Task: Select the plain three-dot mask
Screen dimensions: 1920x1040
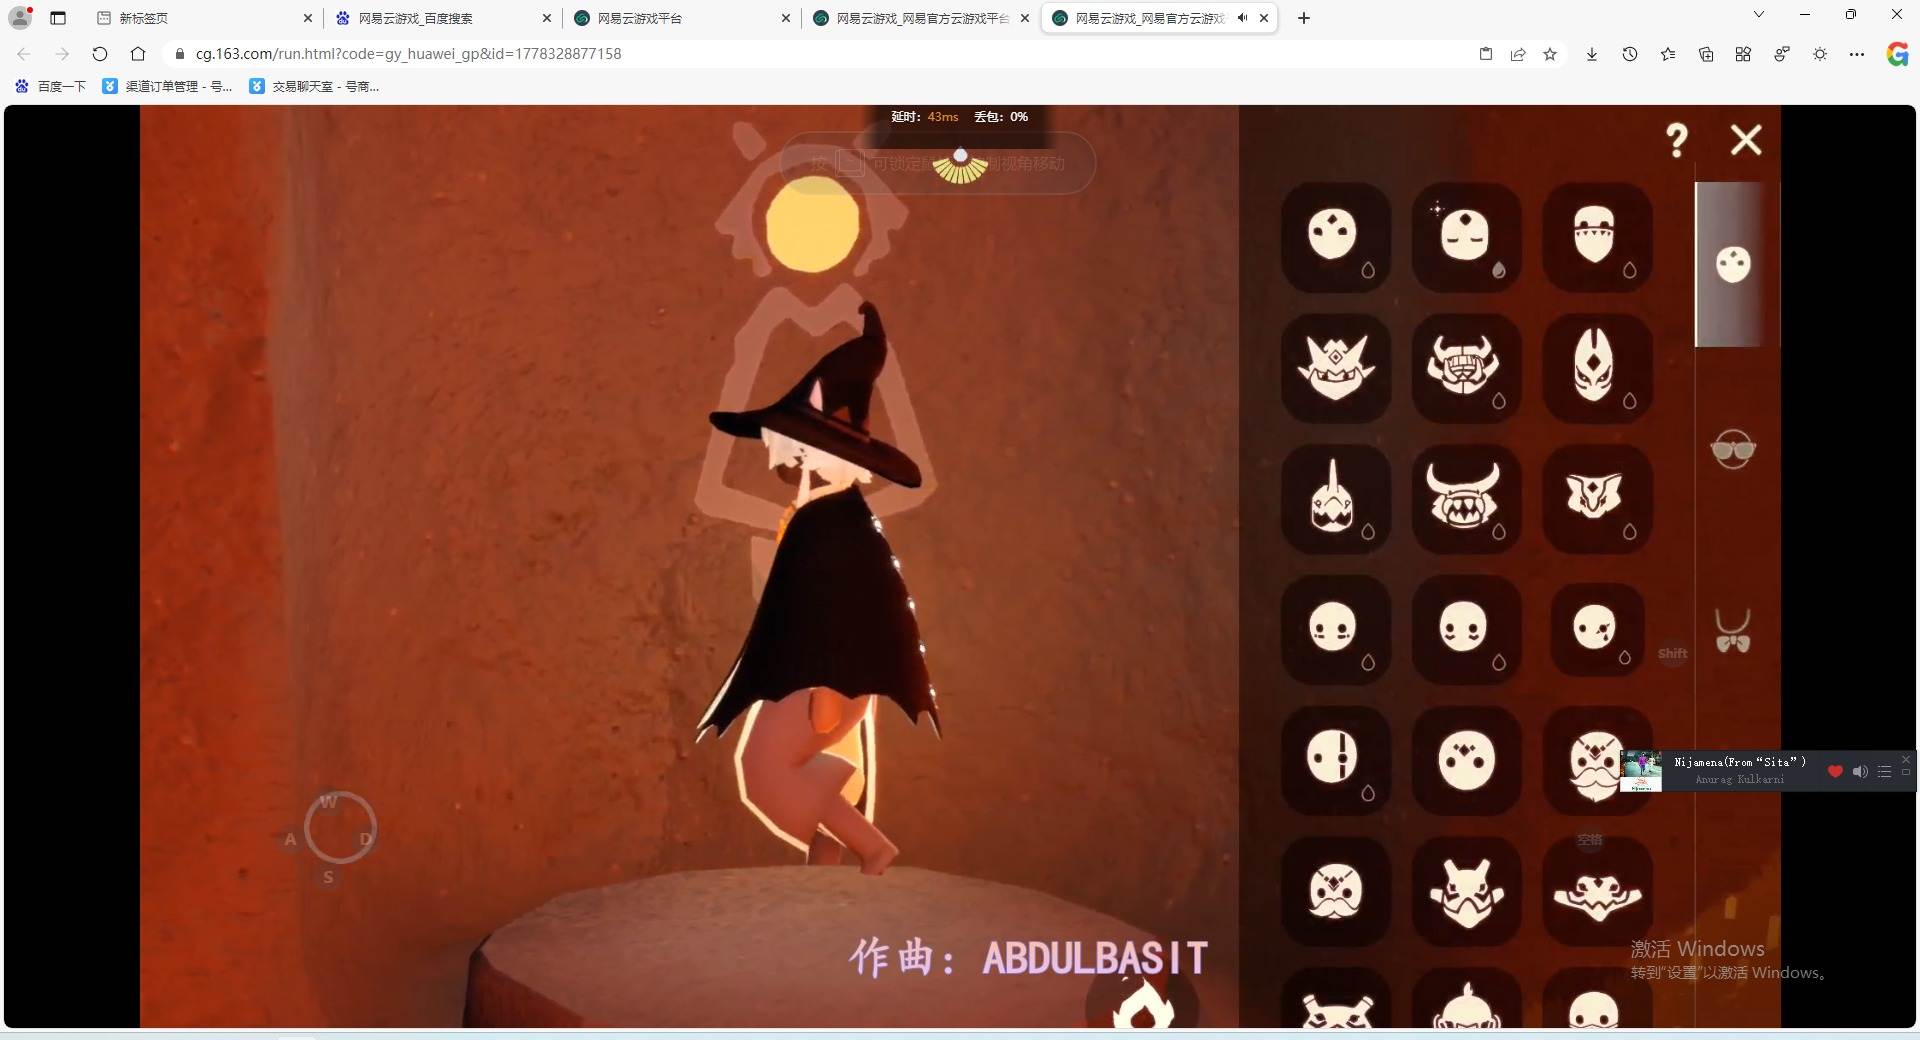Action: pos(1335,236)
